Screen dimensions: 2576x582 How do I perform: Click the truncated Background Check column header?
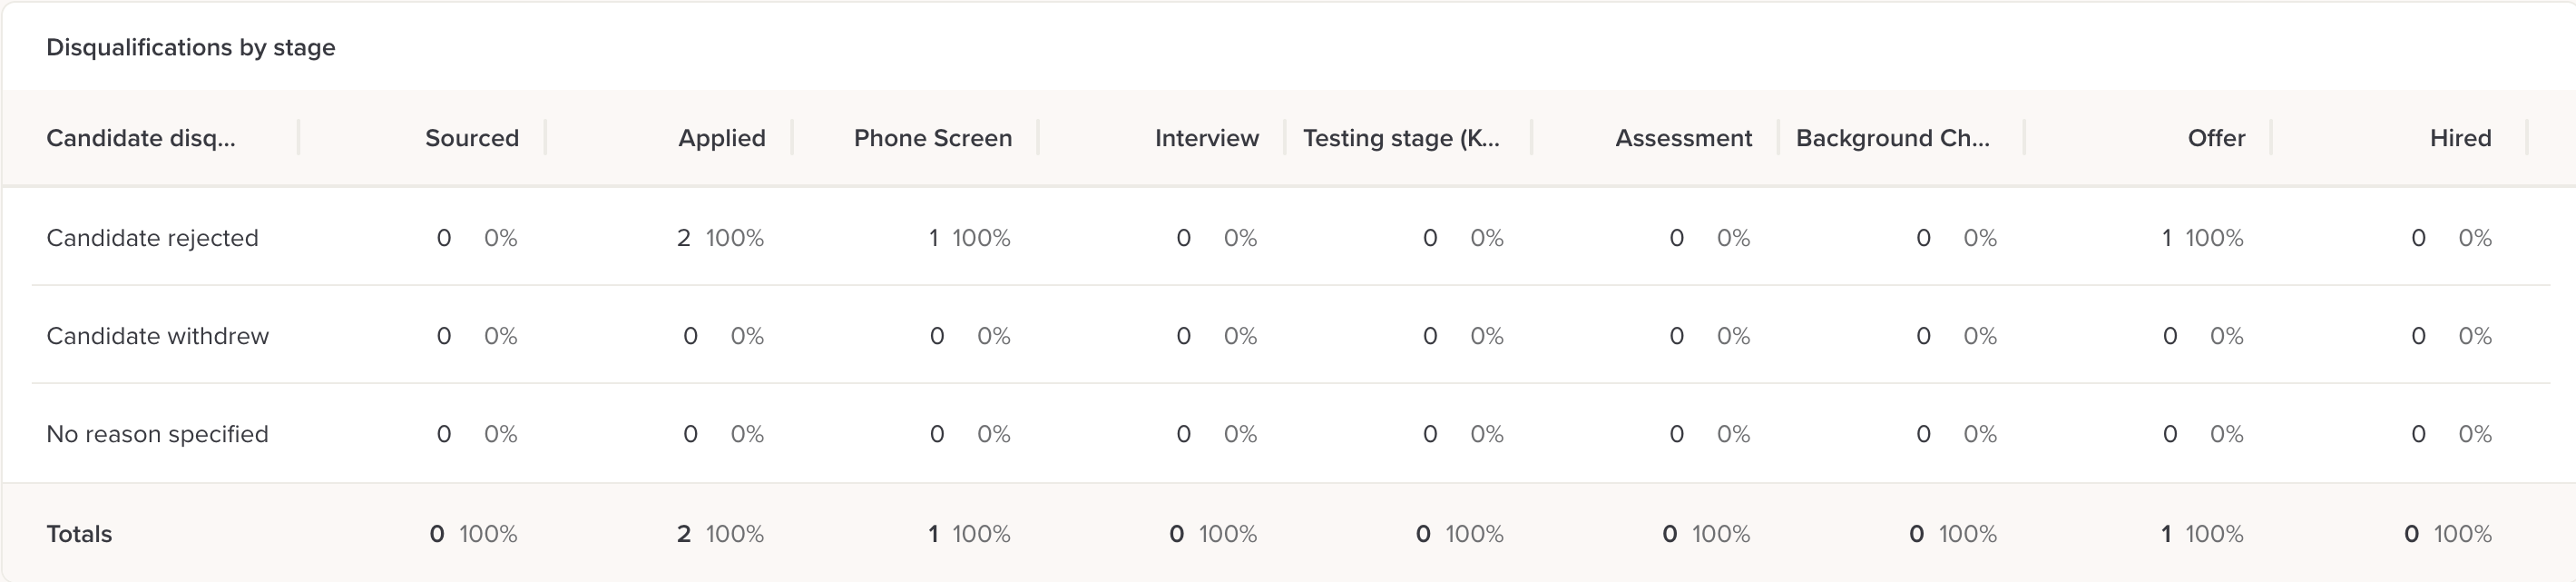(x=1892, y=138)
